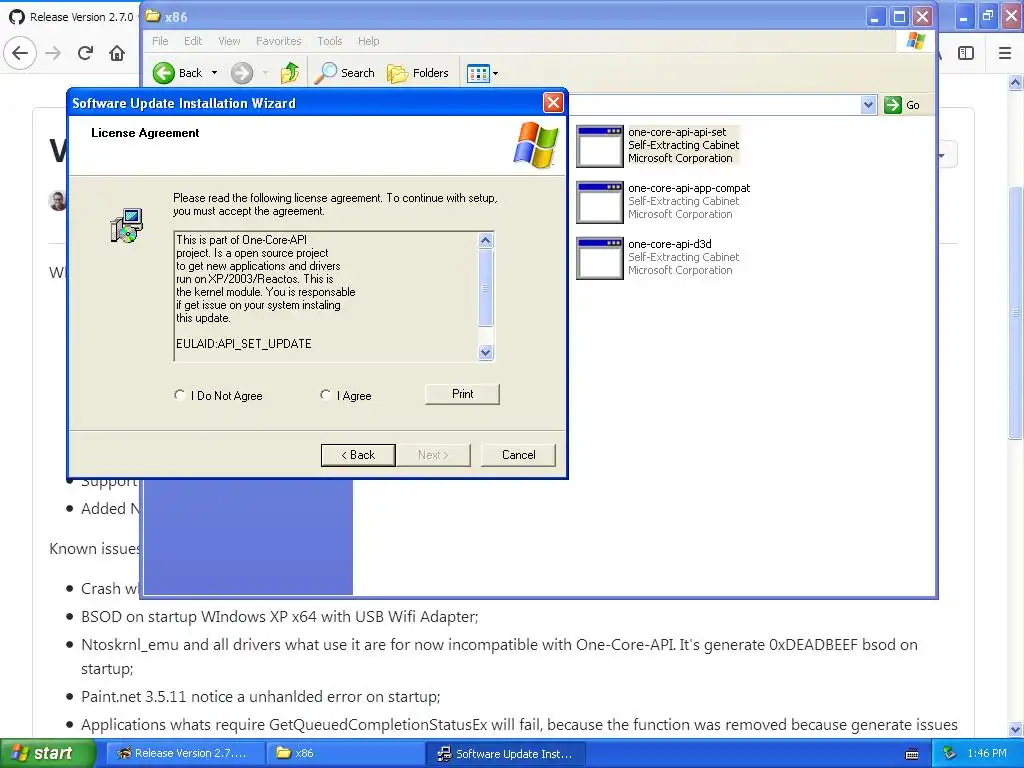This screenshot has height=768, width=1024.
Task: Open the Windows Start menu
Action: point(47,754)
